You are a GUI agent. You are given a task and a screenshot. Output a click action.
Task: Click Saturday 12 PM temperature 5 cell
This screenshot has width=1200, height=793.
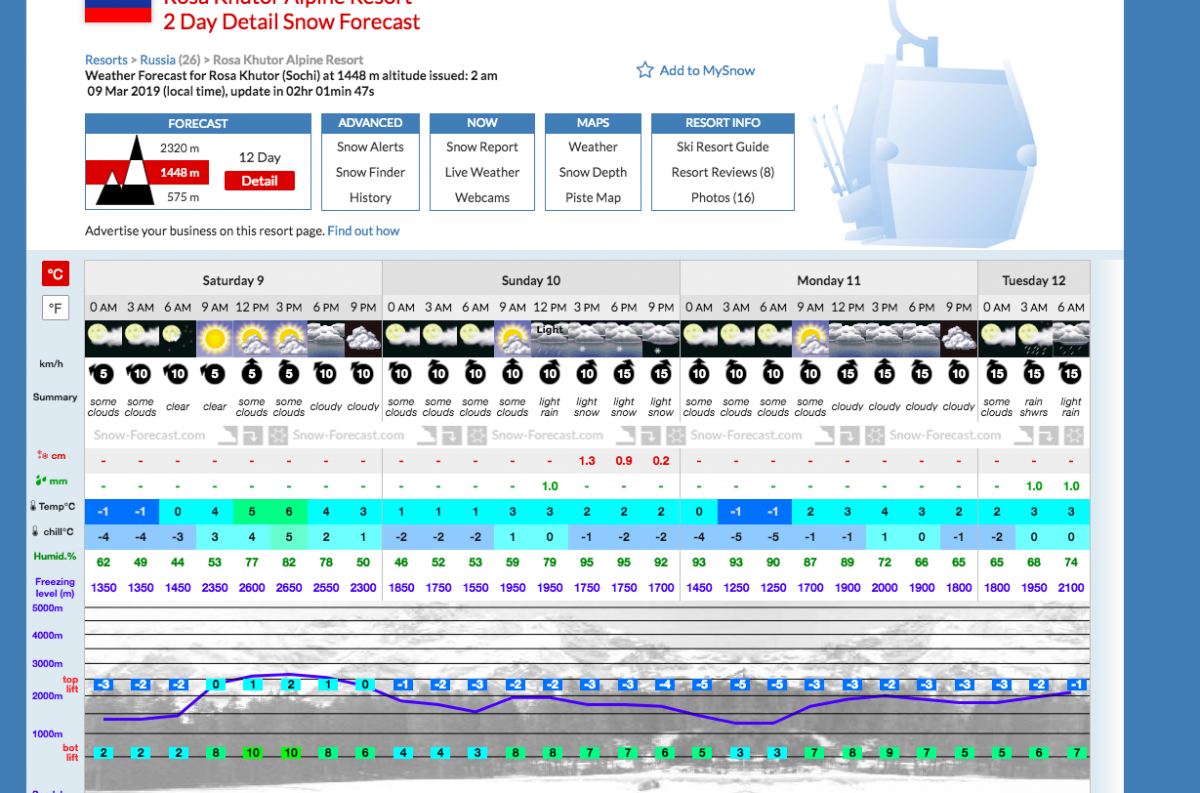coord(251,512)
